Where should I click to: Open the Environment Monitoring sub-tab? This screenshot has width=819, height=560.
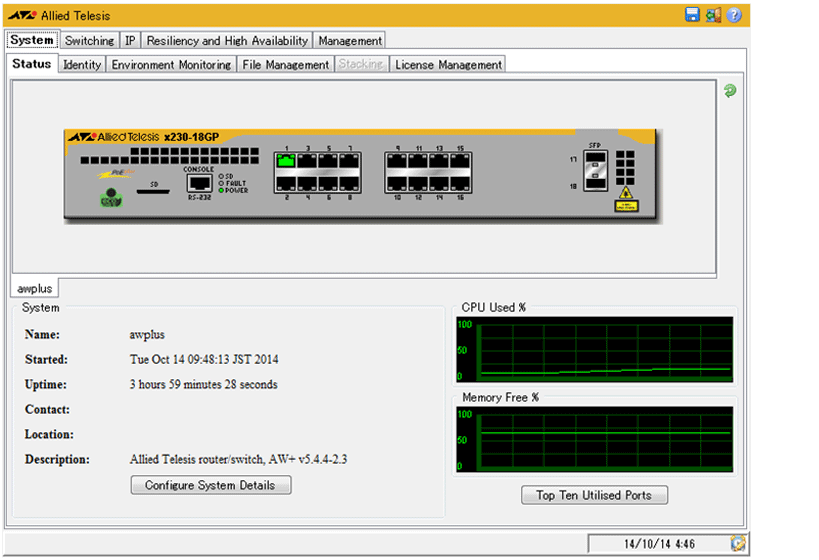[x=171, y=64]
